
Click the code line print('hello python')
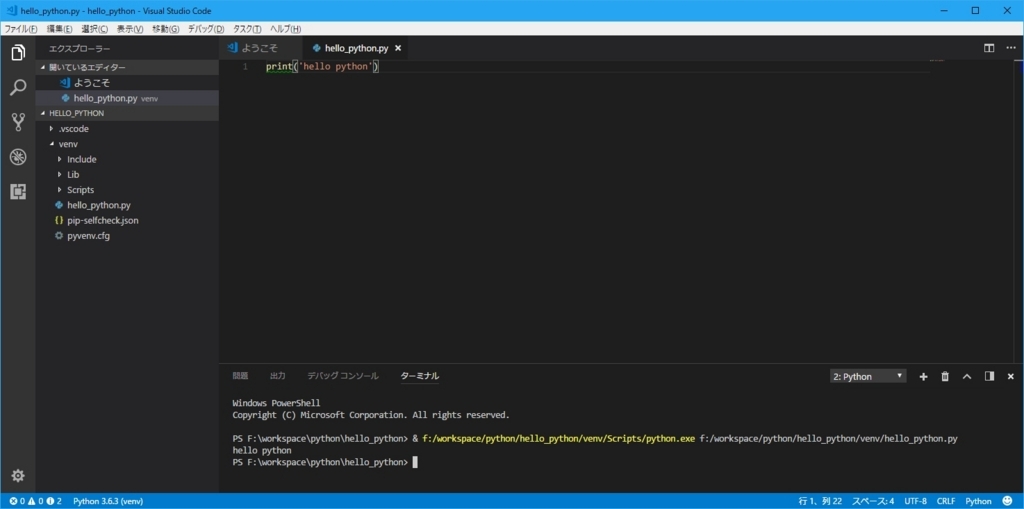[x=323, y=67]
